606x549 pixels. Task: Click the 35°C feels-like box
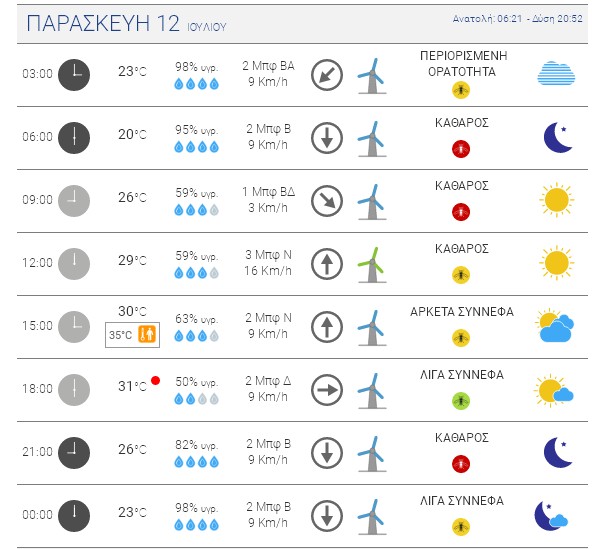point(132,335)
